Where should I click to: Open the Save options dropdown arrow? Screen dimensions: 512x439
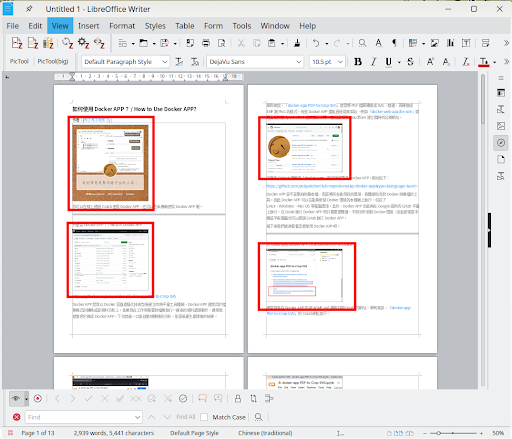pyautogui.click(x=175, y=43)
